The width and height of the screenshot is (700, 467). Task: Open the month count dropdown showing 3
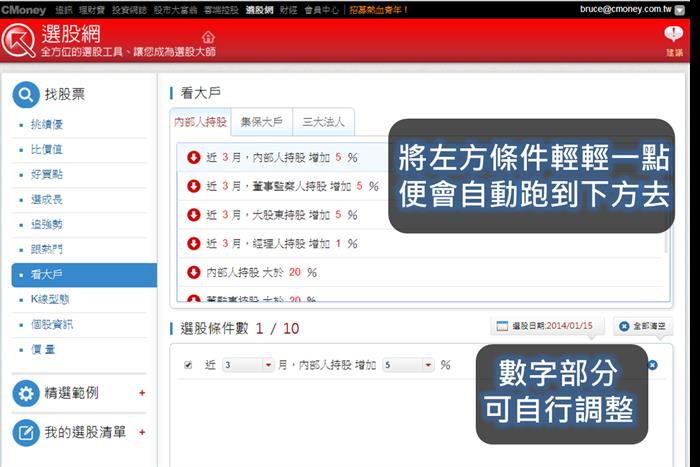pos(248,365)
